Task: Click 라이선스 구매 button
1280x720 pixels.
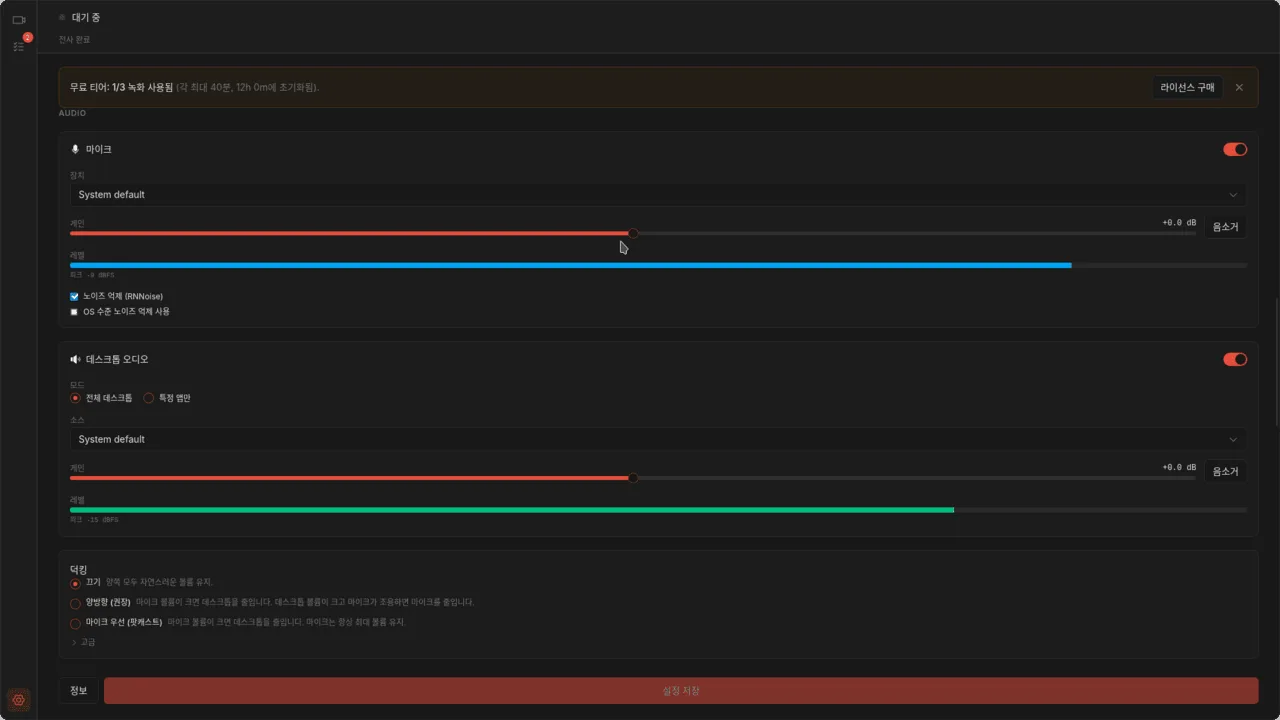Action: point(1187,87)
